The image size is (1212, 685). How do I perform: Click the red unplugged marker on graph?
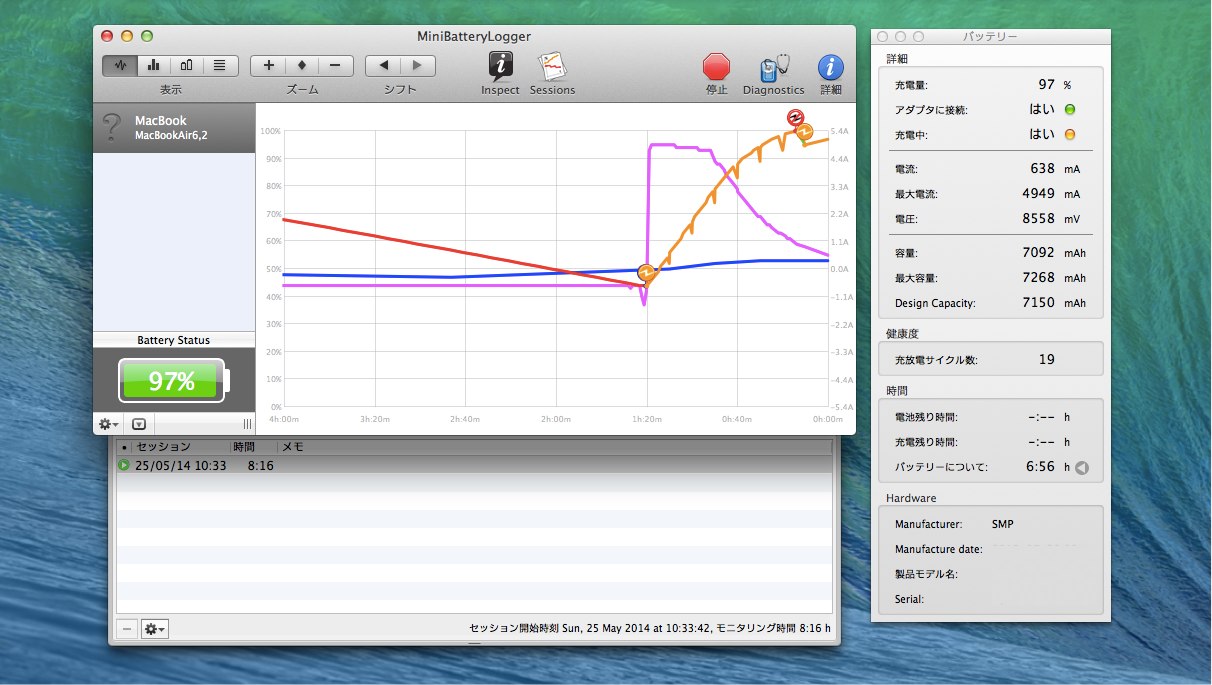(795, 117)
